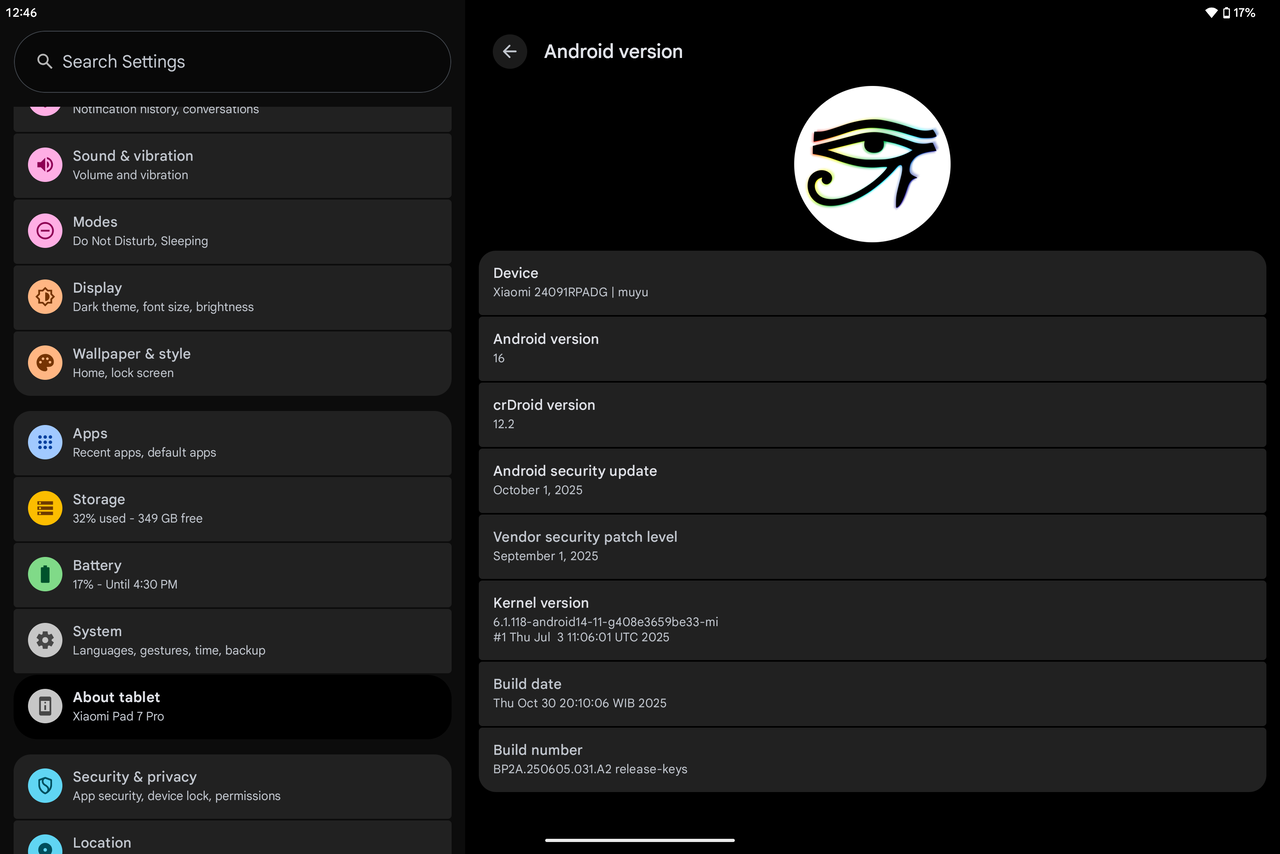Tap the Build number entry
Screen dimensions: 1280x854
872,759
